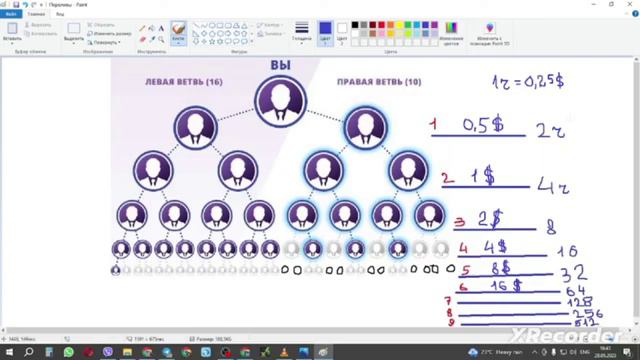Click the Save icon in title bar
Viewport: 640px width, 360px height.
(x=16, y=4)
